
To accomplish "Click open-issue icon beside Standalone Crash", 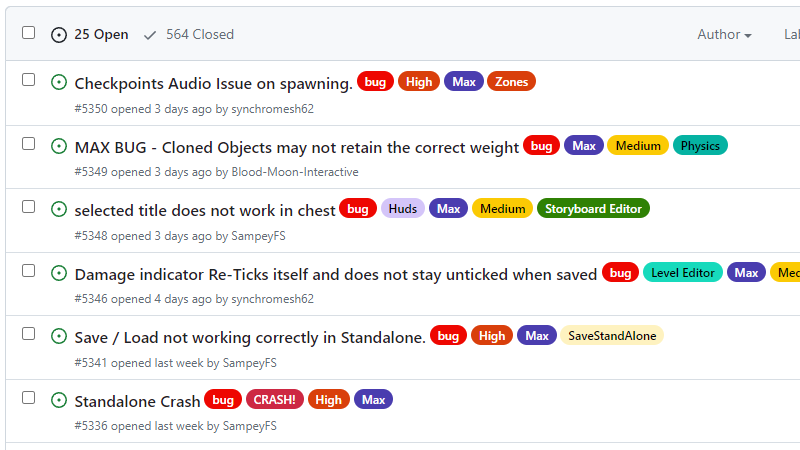I will click(59, 401).
